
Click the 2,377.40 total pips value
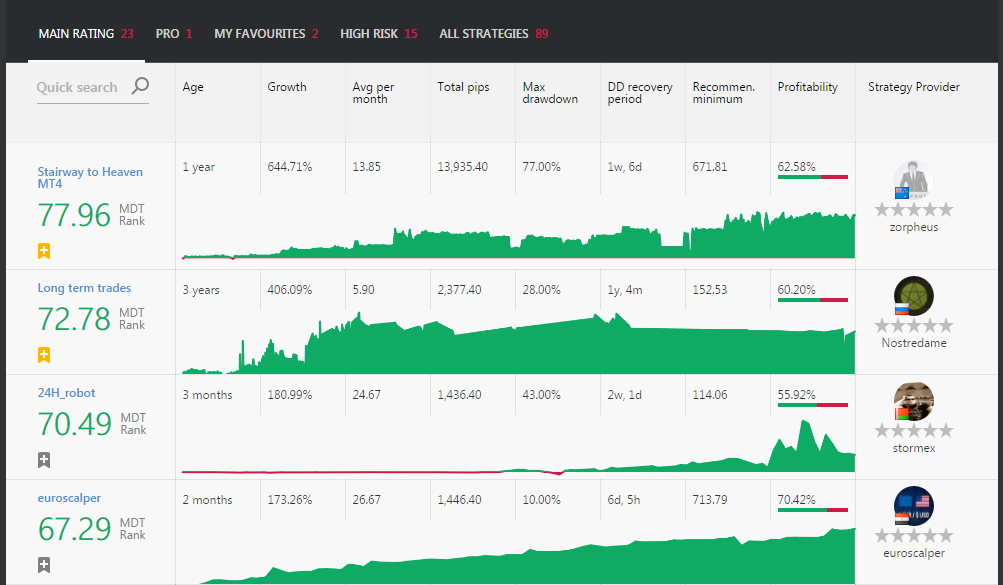pyautogui.click(x=459, y=290)
